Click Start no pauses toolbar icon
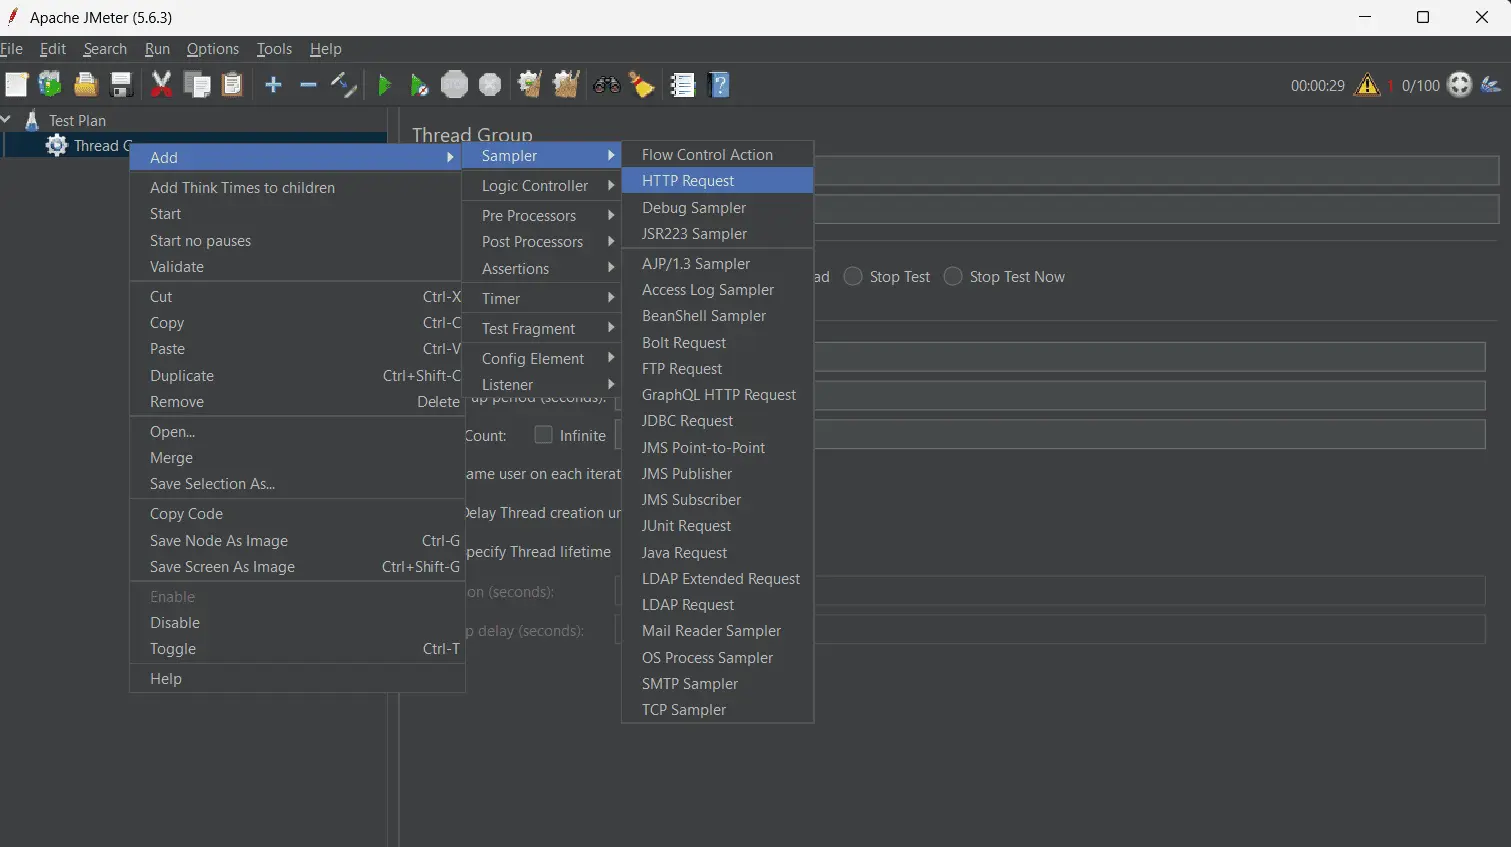The height and width of the screenshot is (847, 1511). pyautogui.click(x=419, y=85)
